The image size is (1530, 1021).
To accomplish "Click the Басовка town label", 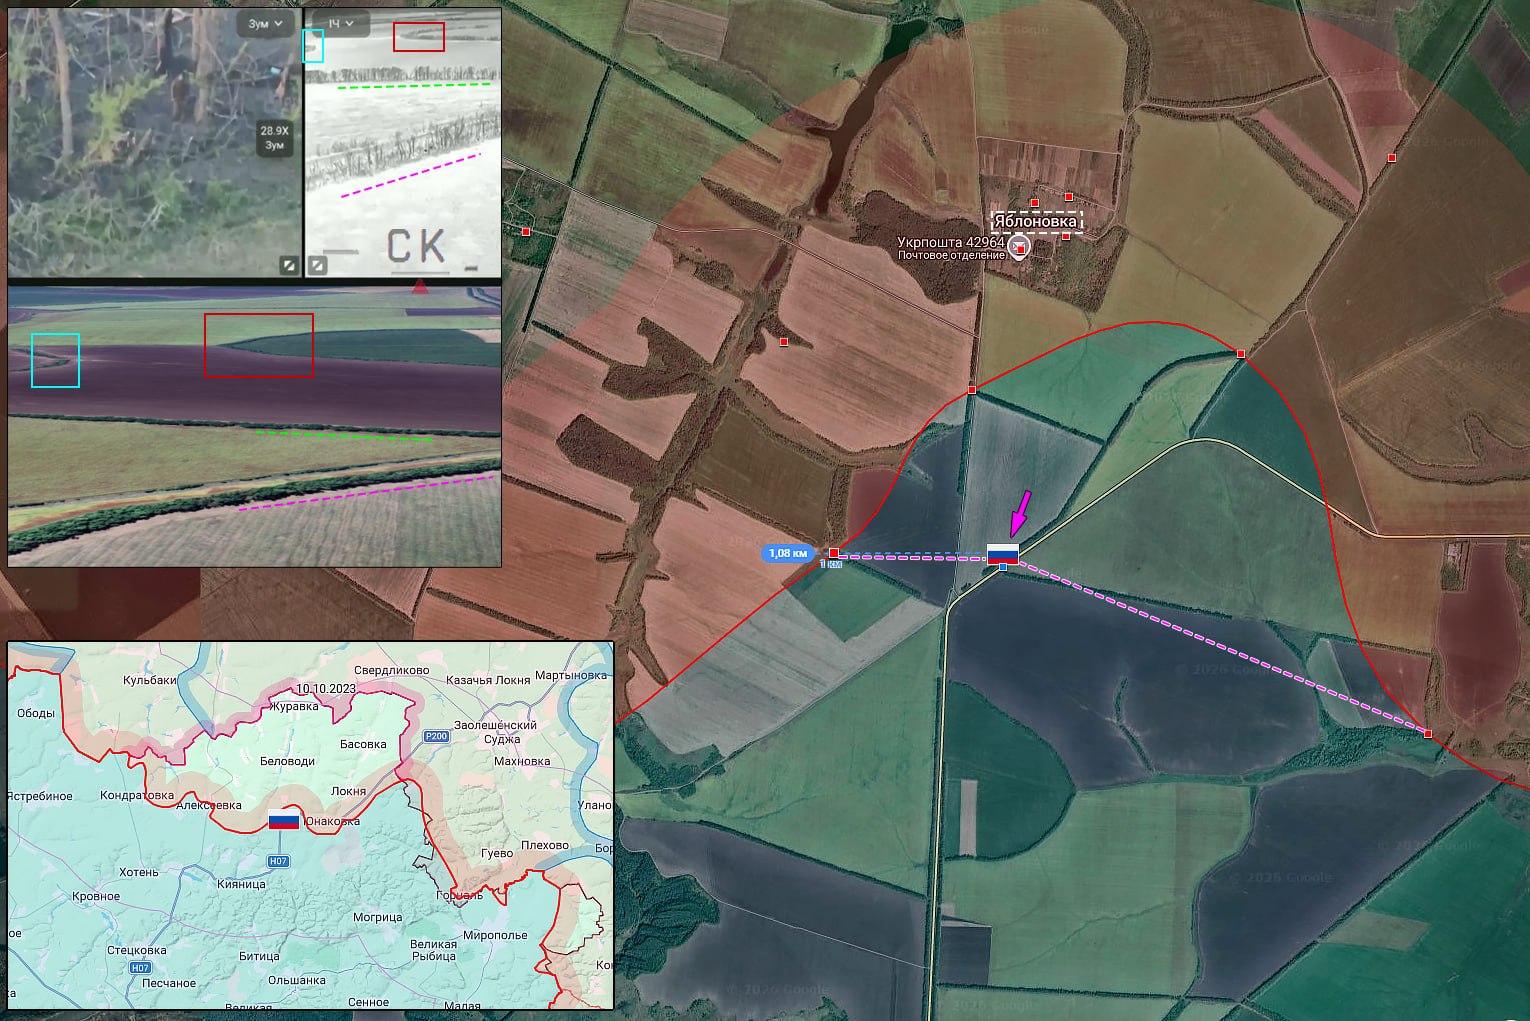I will (363, 744).
